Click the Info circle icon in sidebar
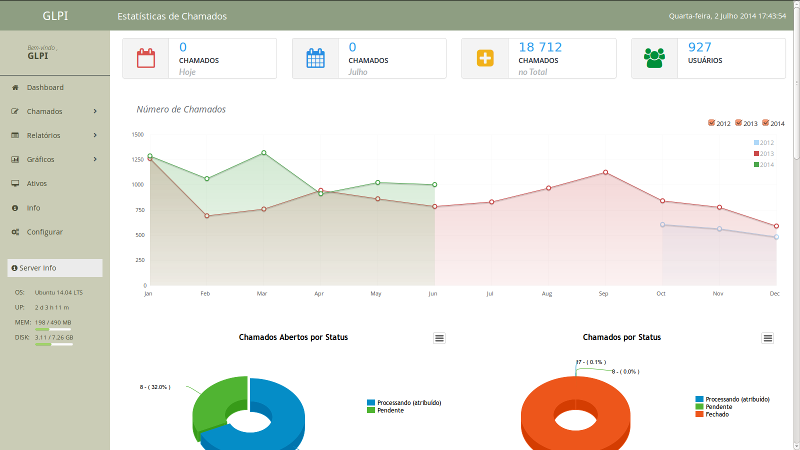The width and height of the screenshot is (800, 450). 15,208
